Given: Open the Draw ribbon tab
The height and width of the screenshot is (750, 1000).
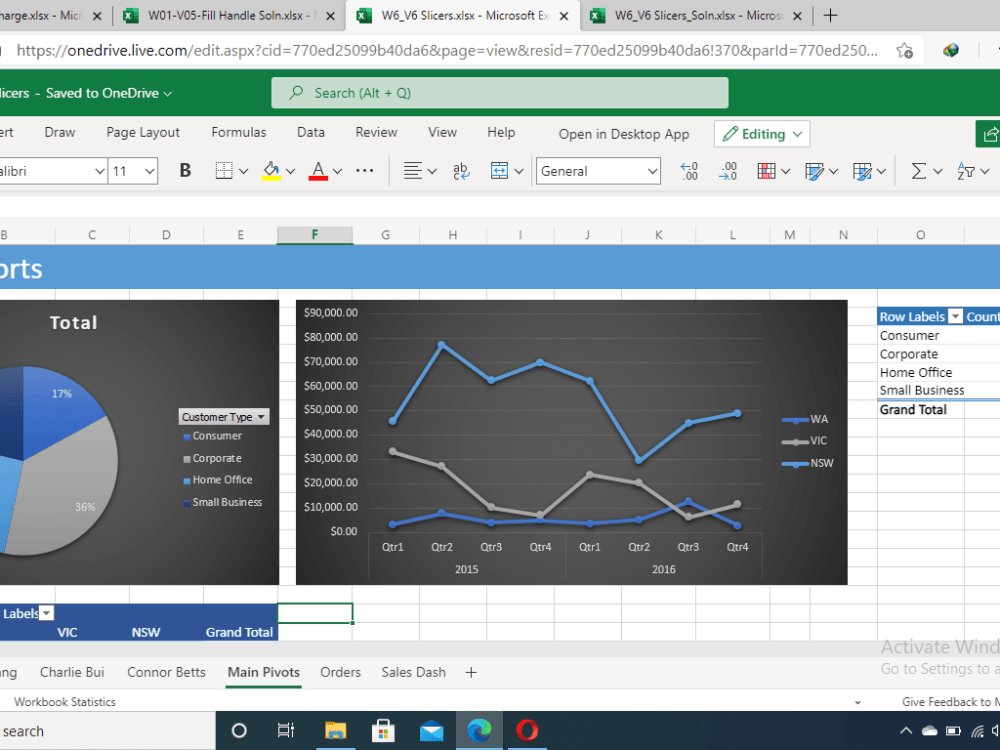Looking at the screenshot, I should pos(60,132).
